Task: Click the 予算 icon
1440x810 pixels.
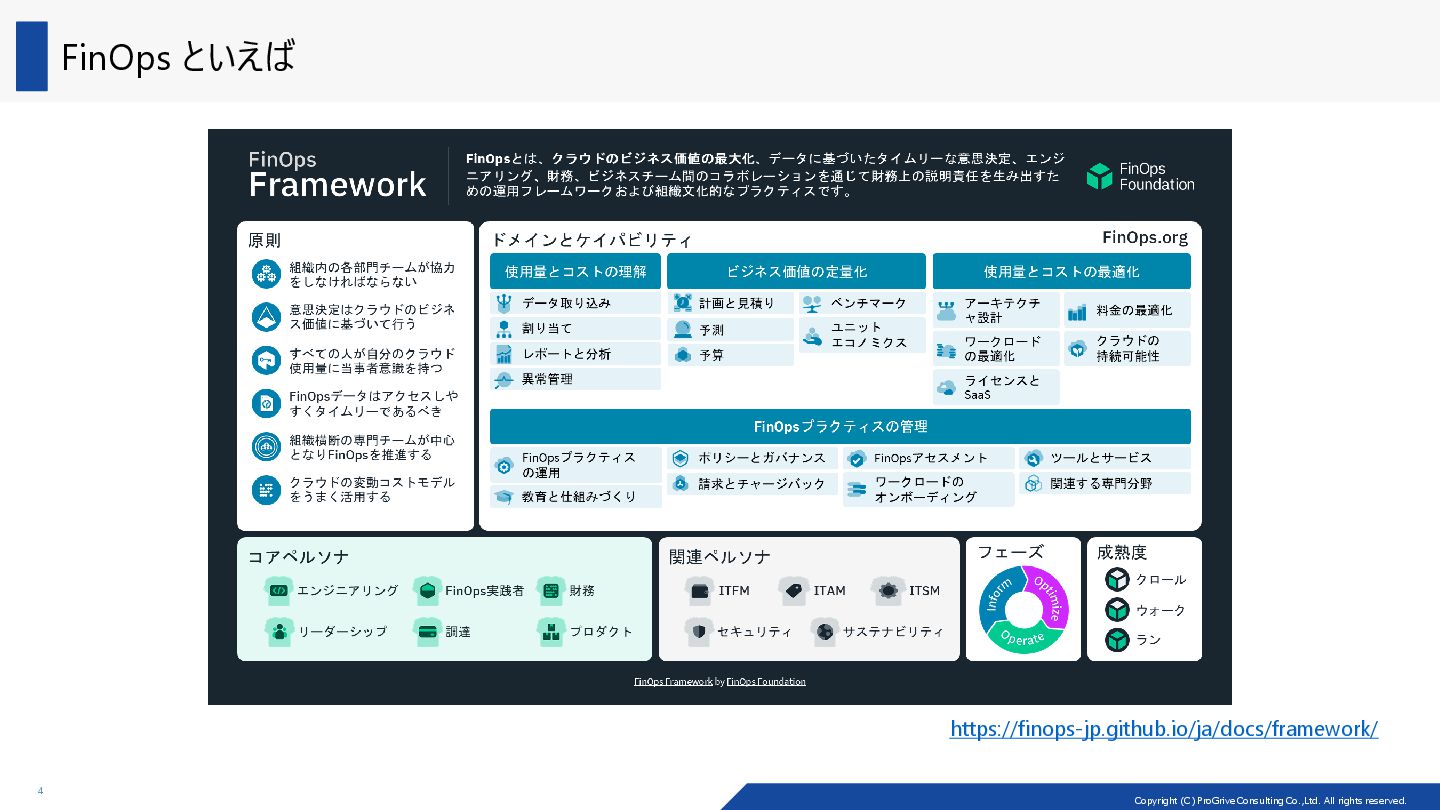Action: [683, 355]
